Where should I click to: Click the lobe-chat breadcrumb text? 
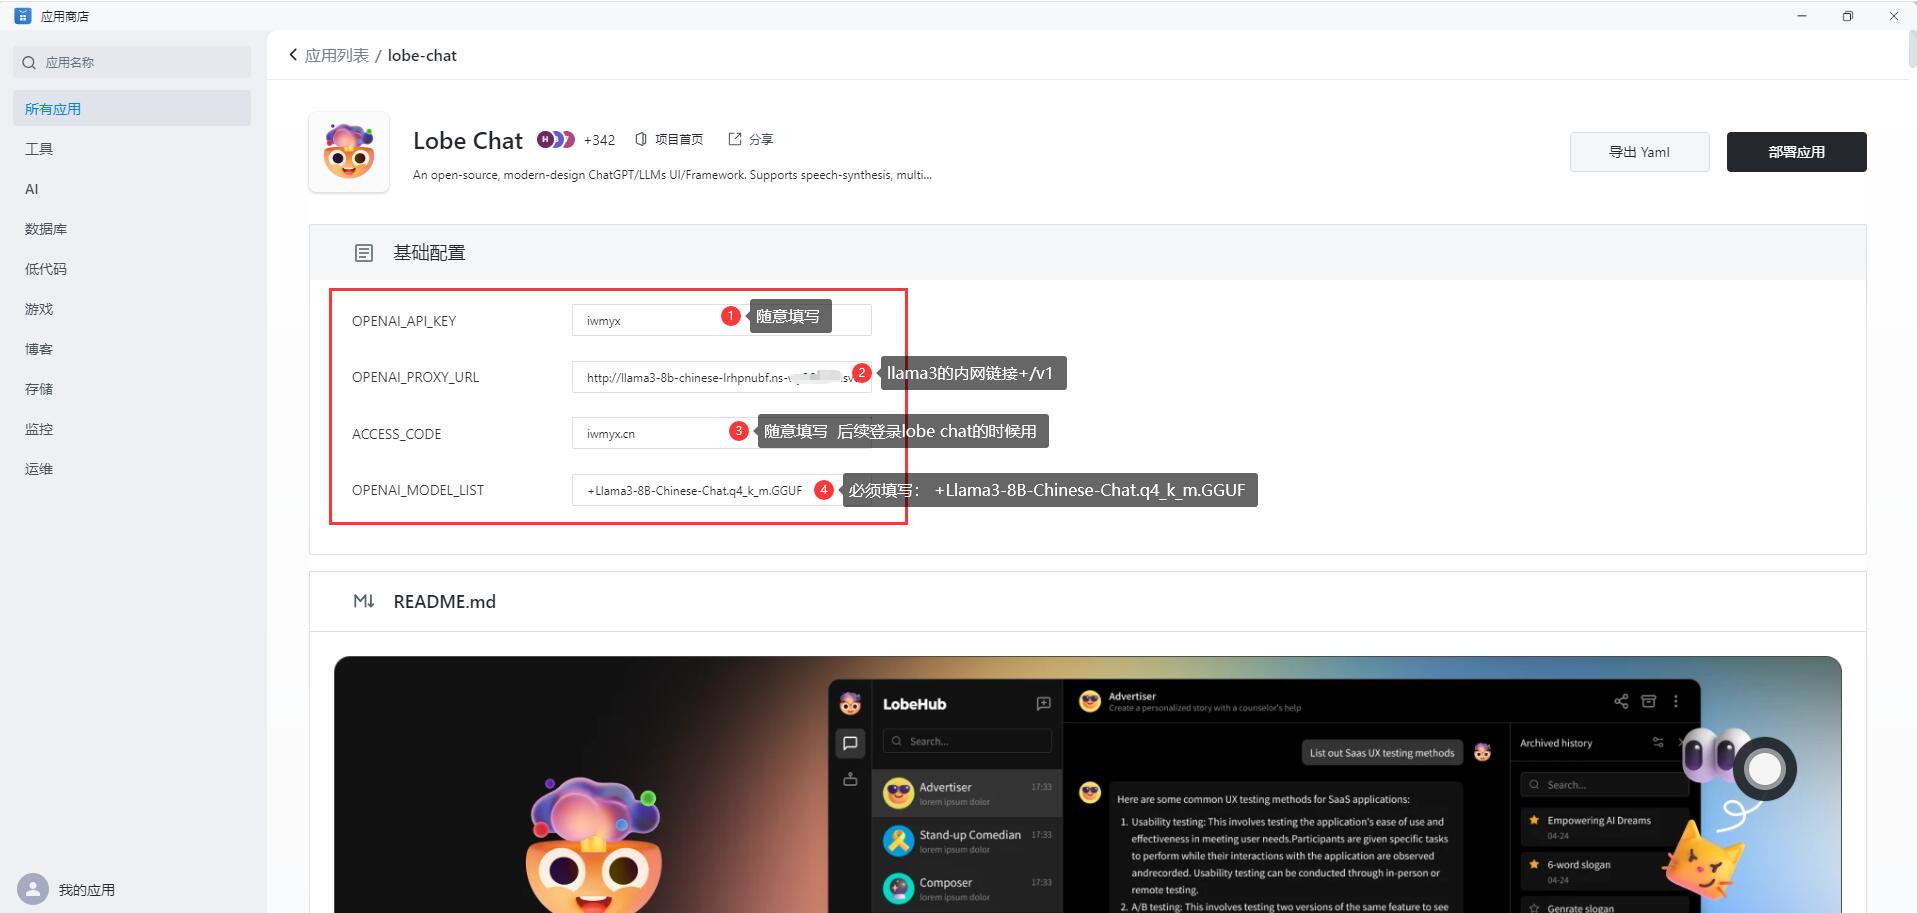(x=422, y=55)
